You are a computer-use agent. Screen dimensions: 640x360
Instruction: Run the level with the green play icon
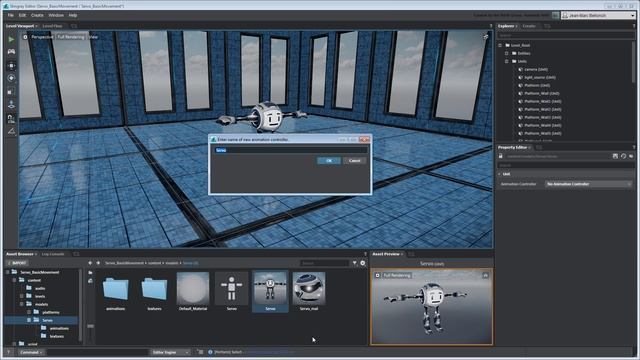pyautogui.click(x=11, y=40)
